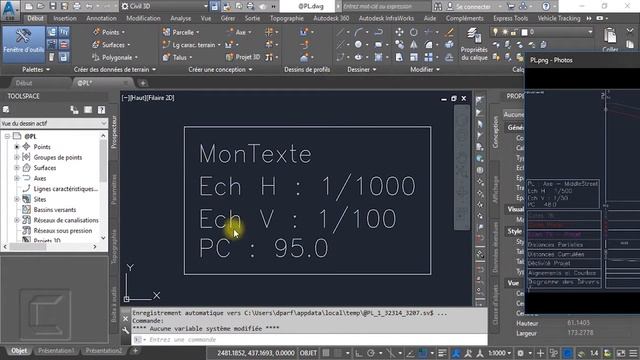Expand the Modifier panel title
Viewport: 640px width, 360px height.
(x=424, y=70)
